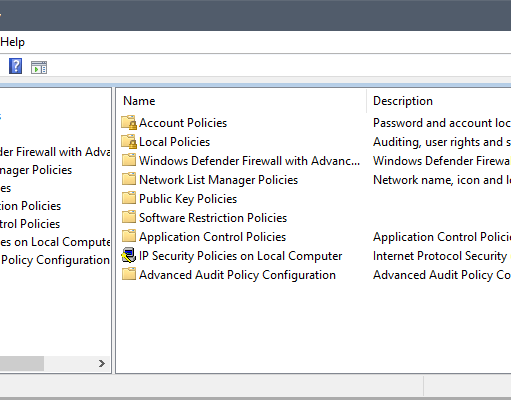The width and height of the screenshot is (511, 400).
Task: Select 'Policy Configuration' tree node
Action: [55, 260]
